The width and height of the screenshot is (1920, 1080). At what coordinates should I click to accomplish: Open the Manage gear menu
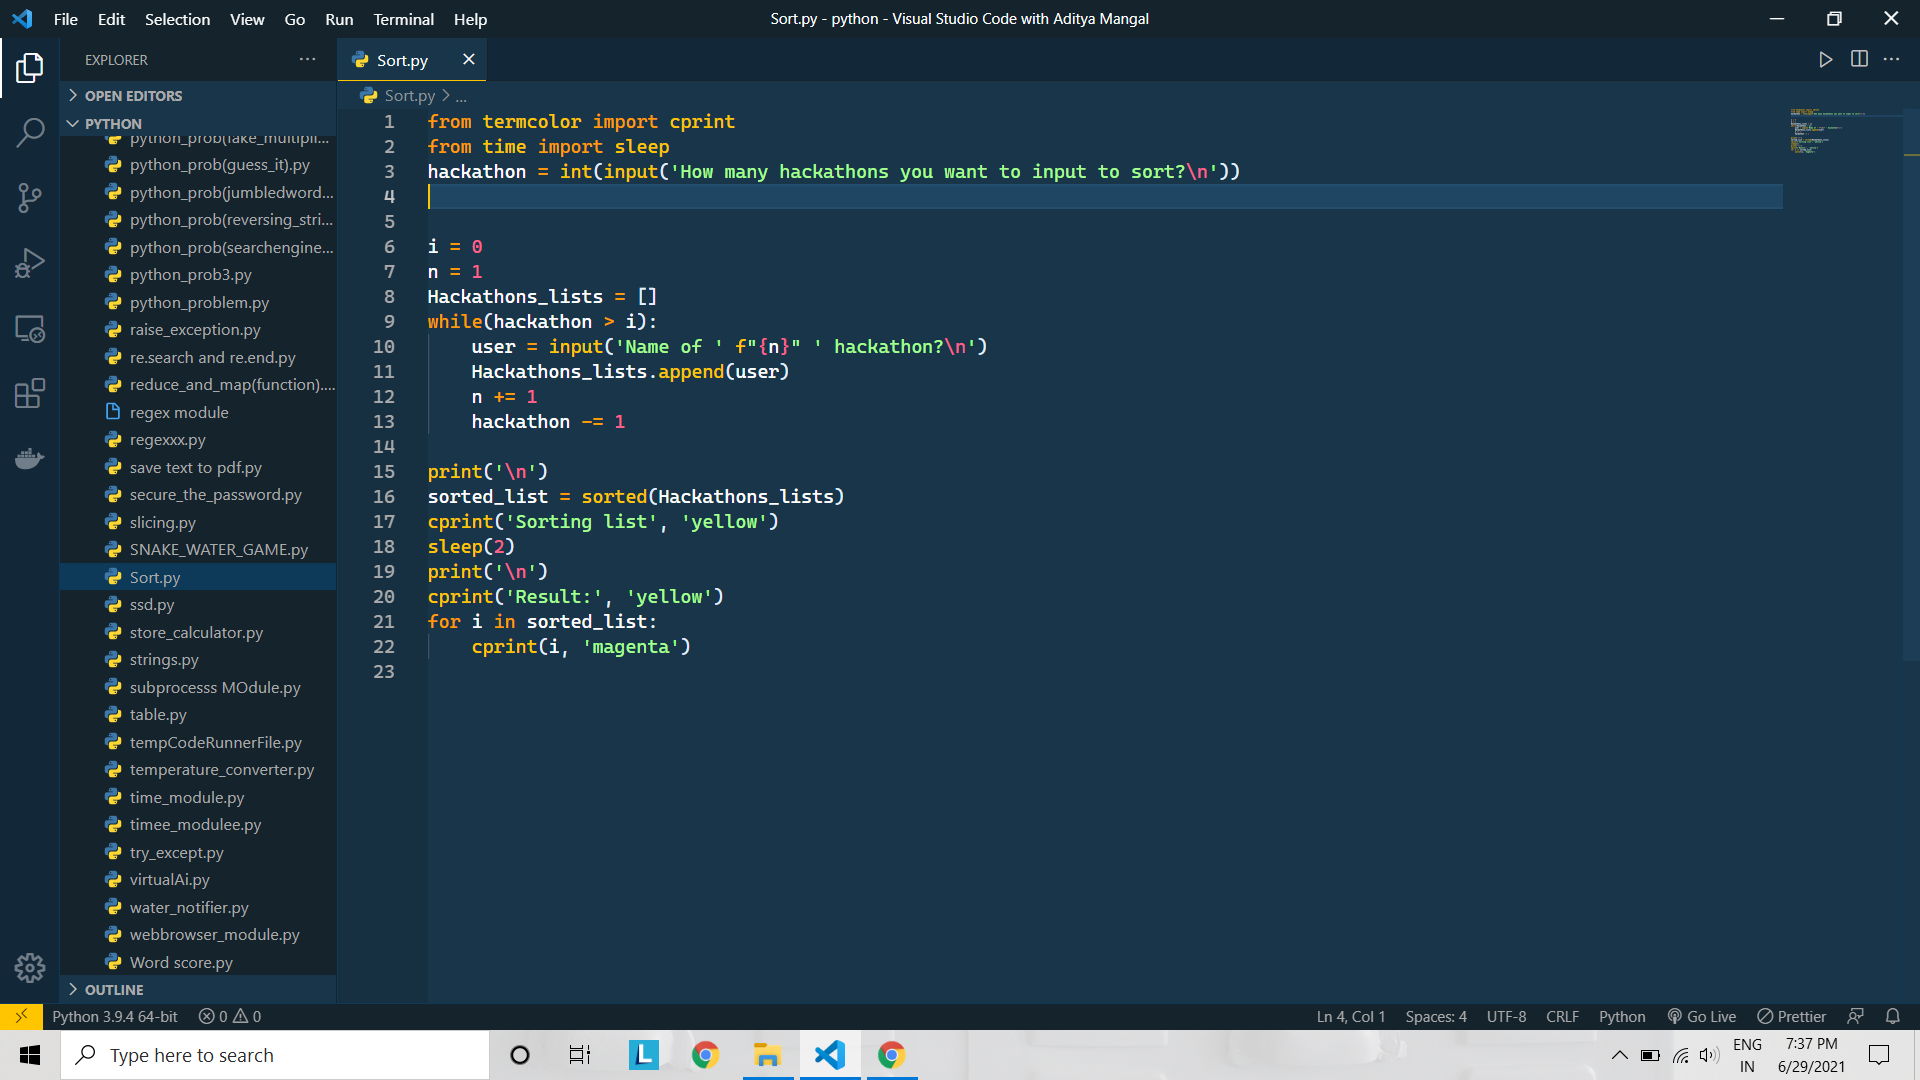(30, 967)
